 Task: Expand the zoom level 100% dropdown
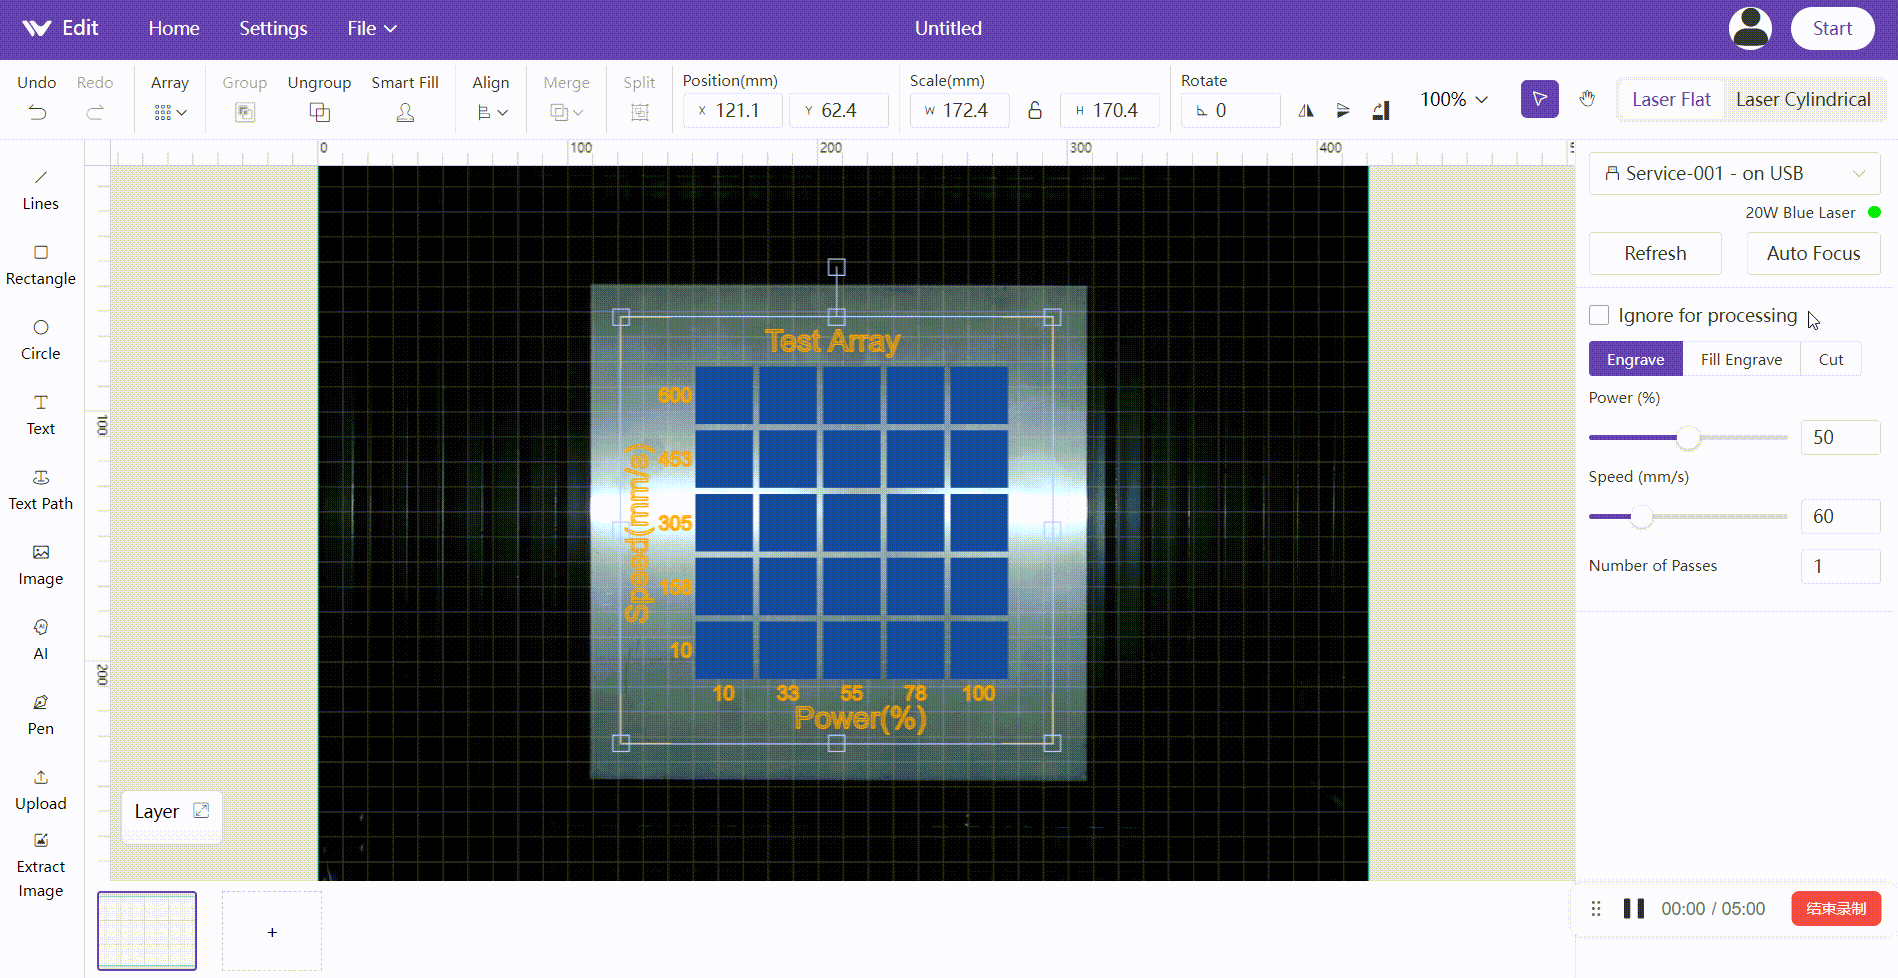coord(1454,99)
